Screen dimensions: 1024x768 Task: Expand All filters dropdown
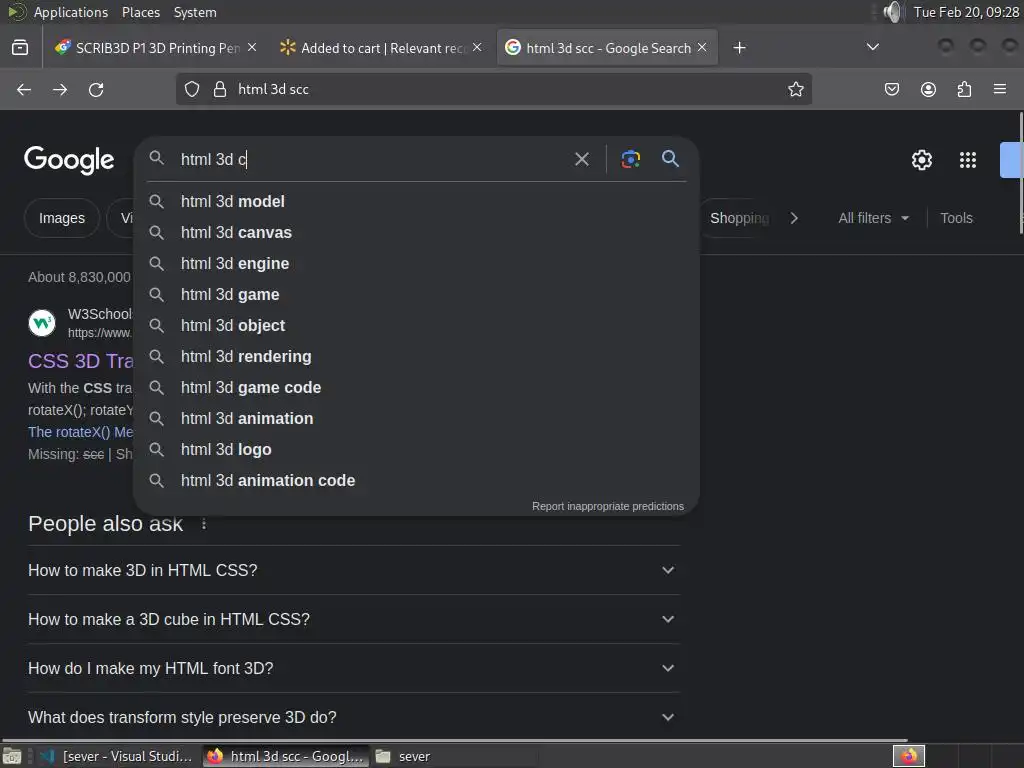tap(873, 218)
